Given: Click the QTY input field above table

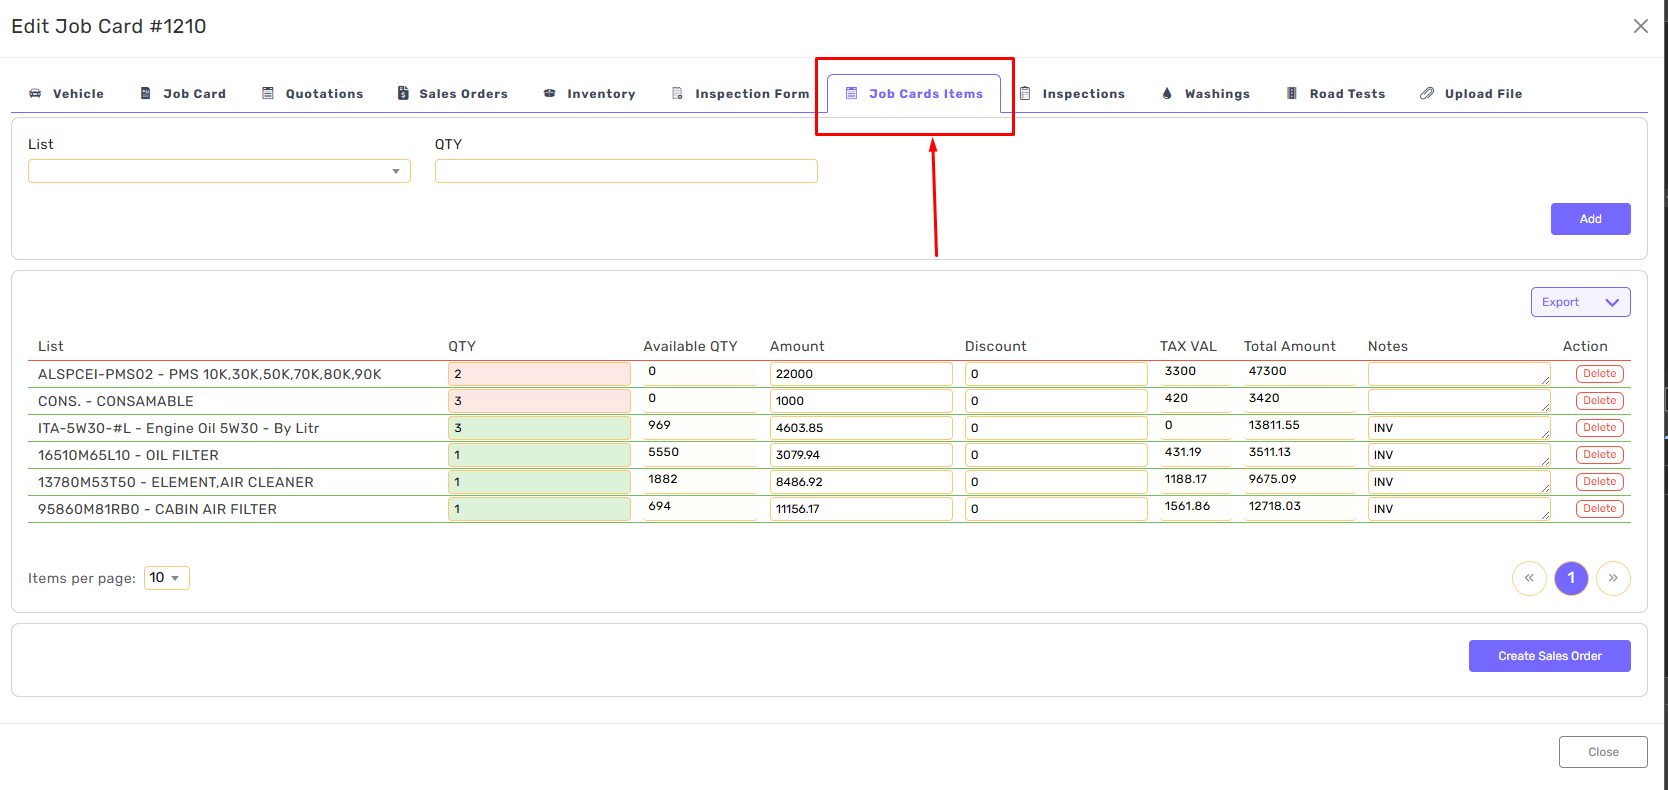Looking at the screenshot, I should coord(626,171).
